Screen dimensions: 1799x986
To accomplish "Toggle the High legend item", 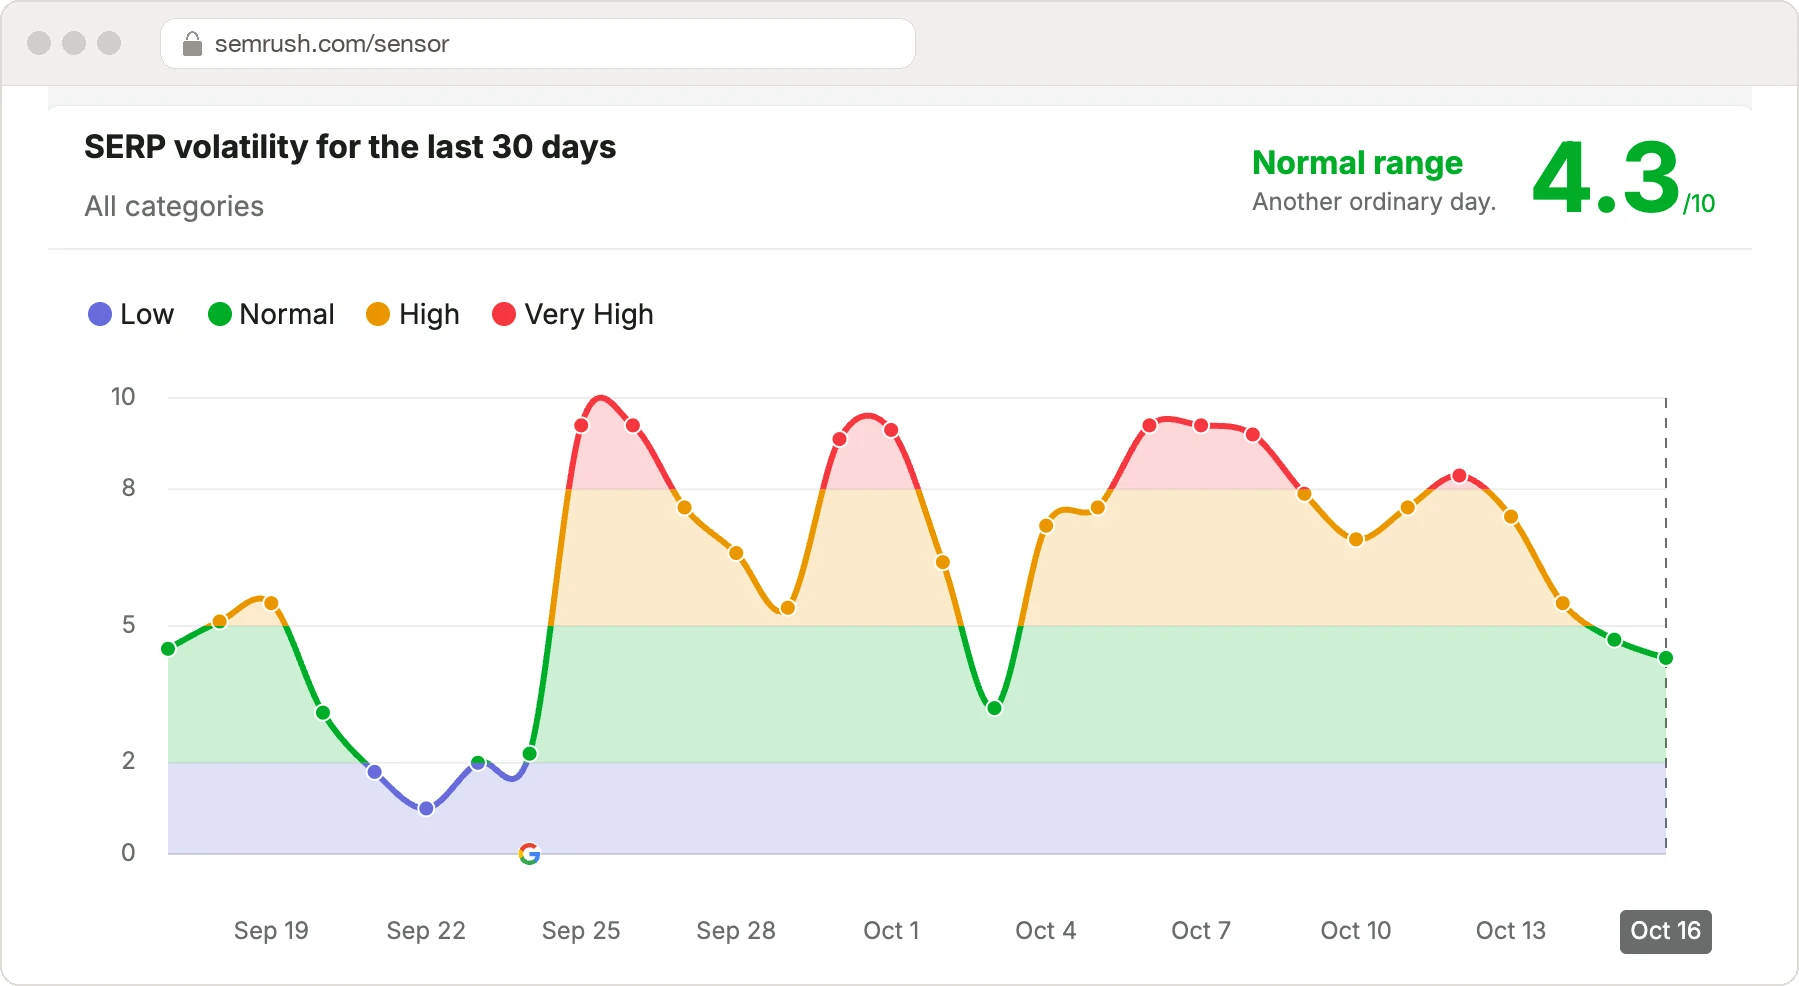I will tap(413, 314).
